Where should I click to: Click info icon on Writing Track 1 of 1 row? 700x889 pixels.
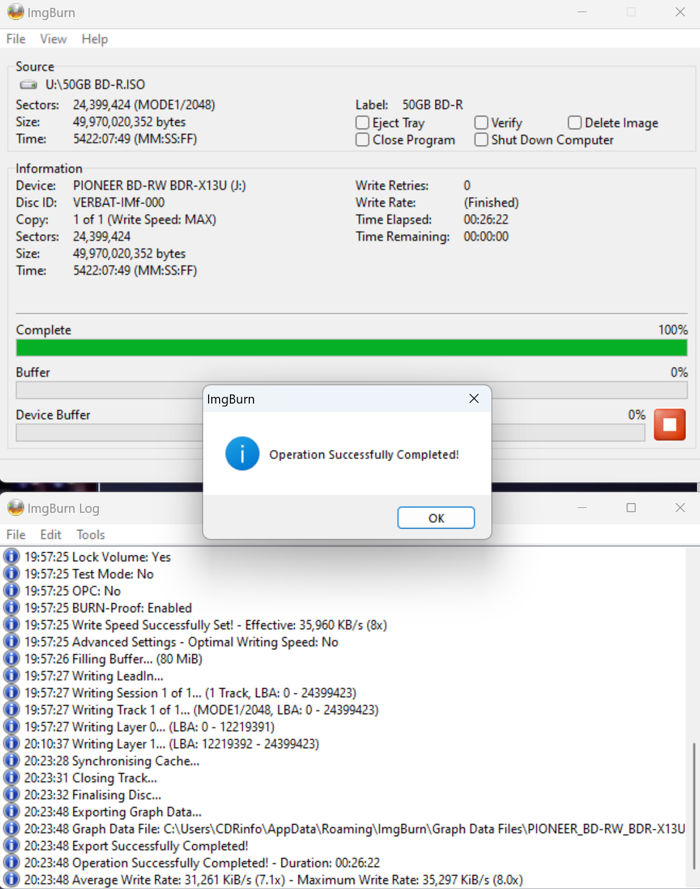(11, 709)
